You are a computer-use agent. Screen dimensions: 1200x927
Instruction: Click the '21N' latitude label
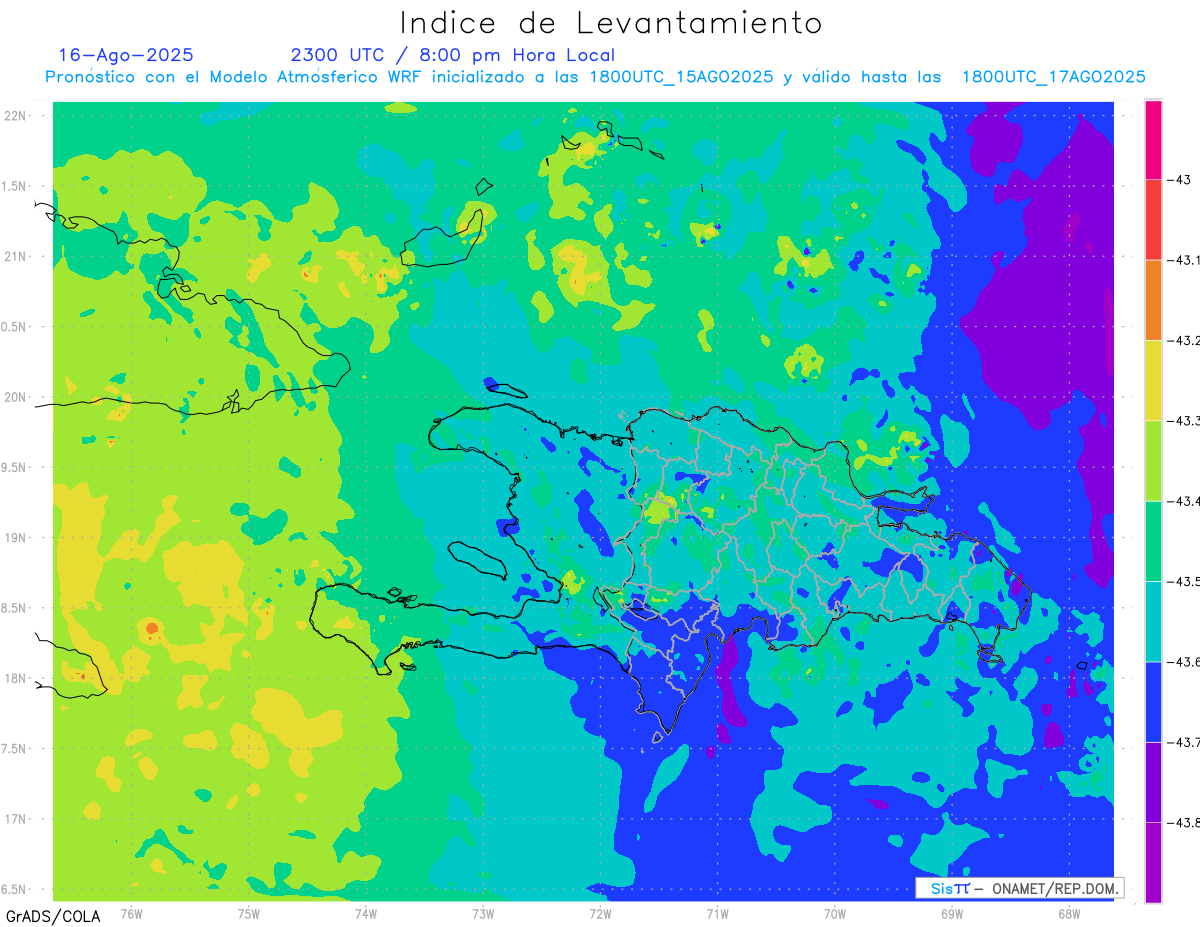[16, 256]
